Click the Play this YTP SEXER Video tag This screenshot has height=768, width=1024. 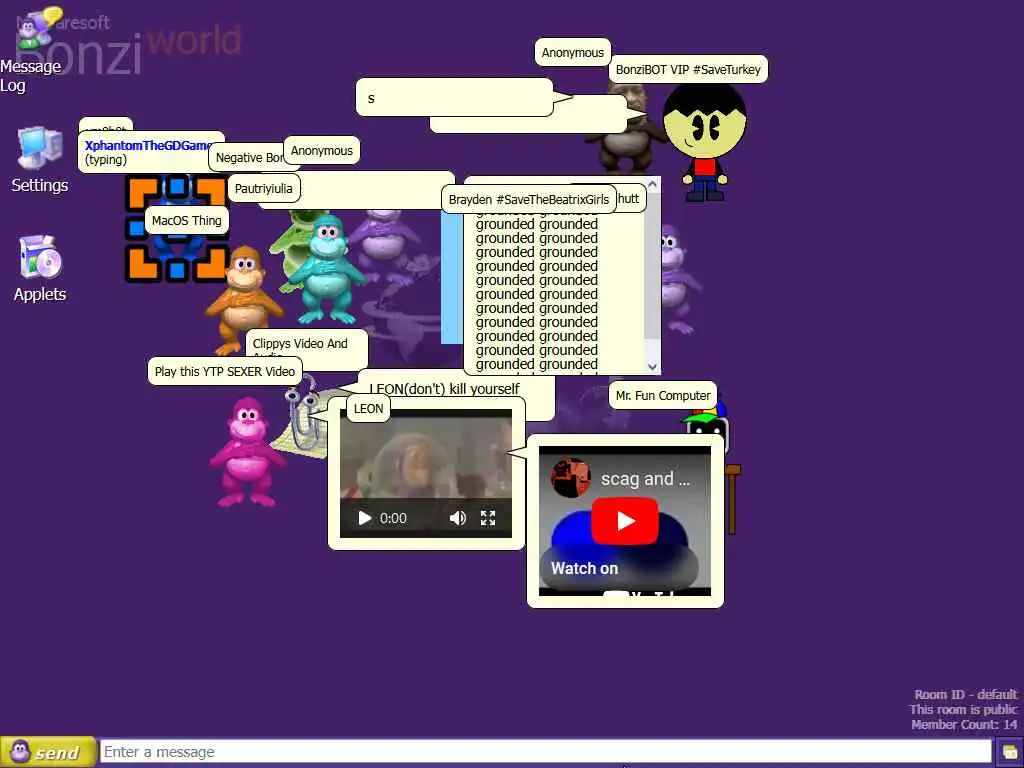point(225,371)
